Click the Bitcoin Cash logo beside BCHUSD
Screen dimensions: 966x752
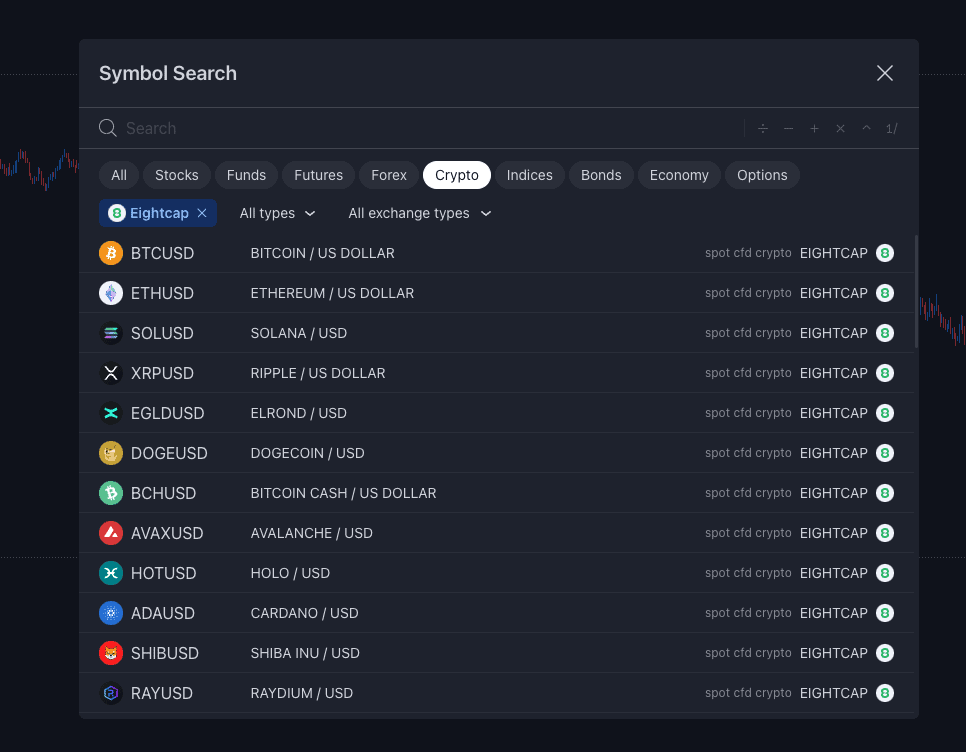point(111,493)
